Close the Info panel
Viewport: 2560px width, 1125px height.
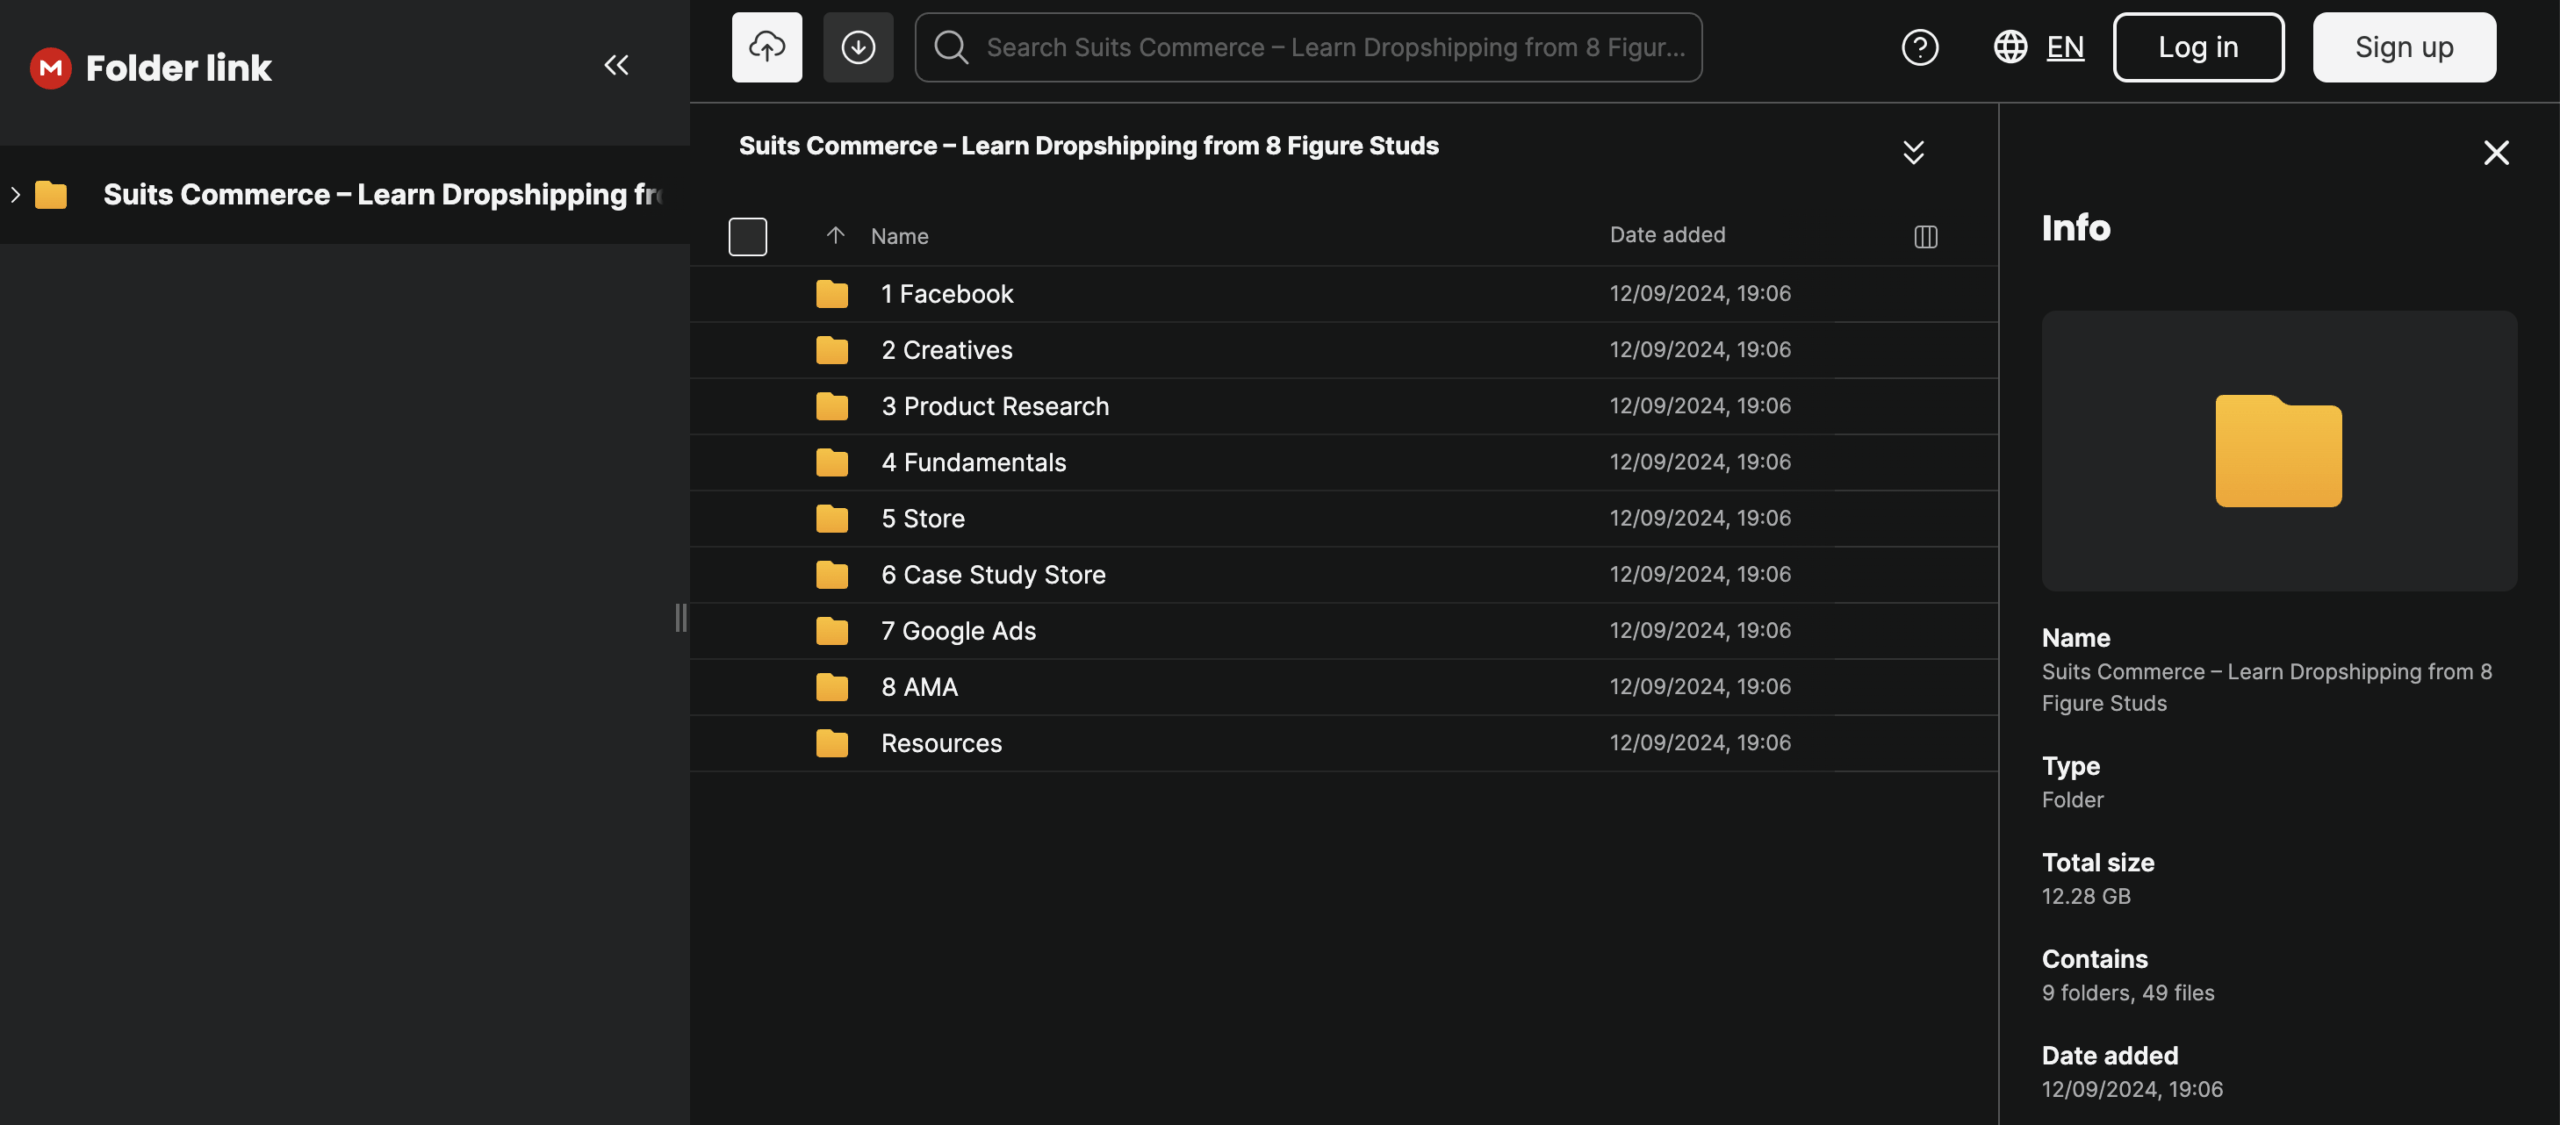[x=2496, y=153]
